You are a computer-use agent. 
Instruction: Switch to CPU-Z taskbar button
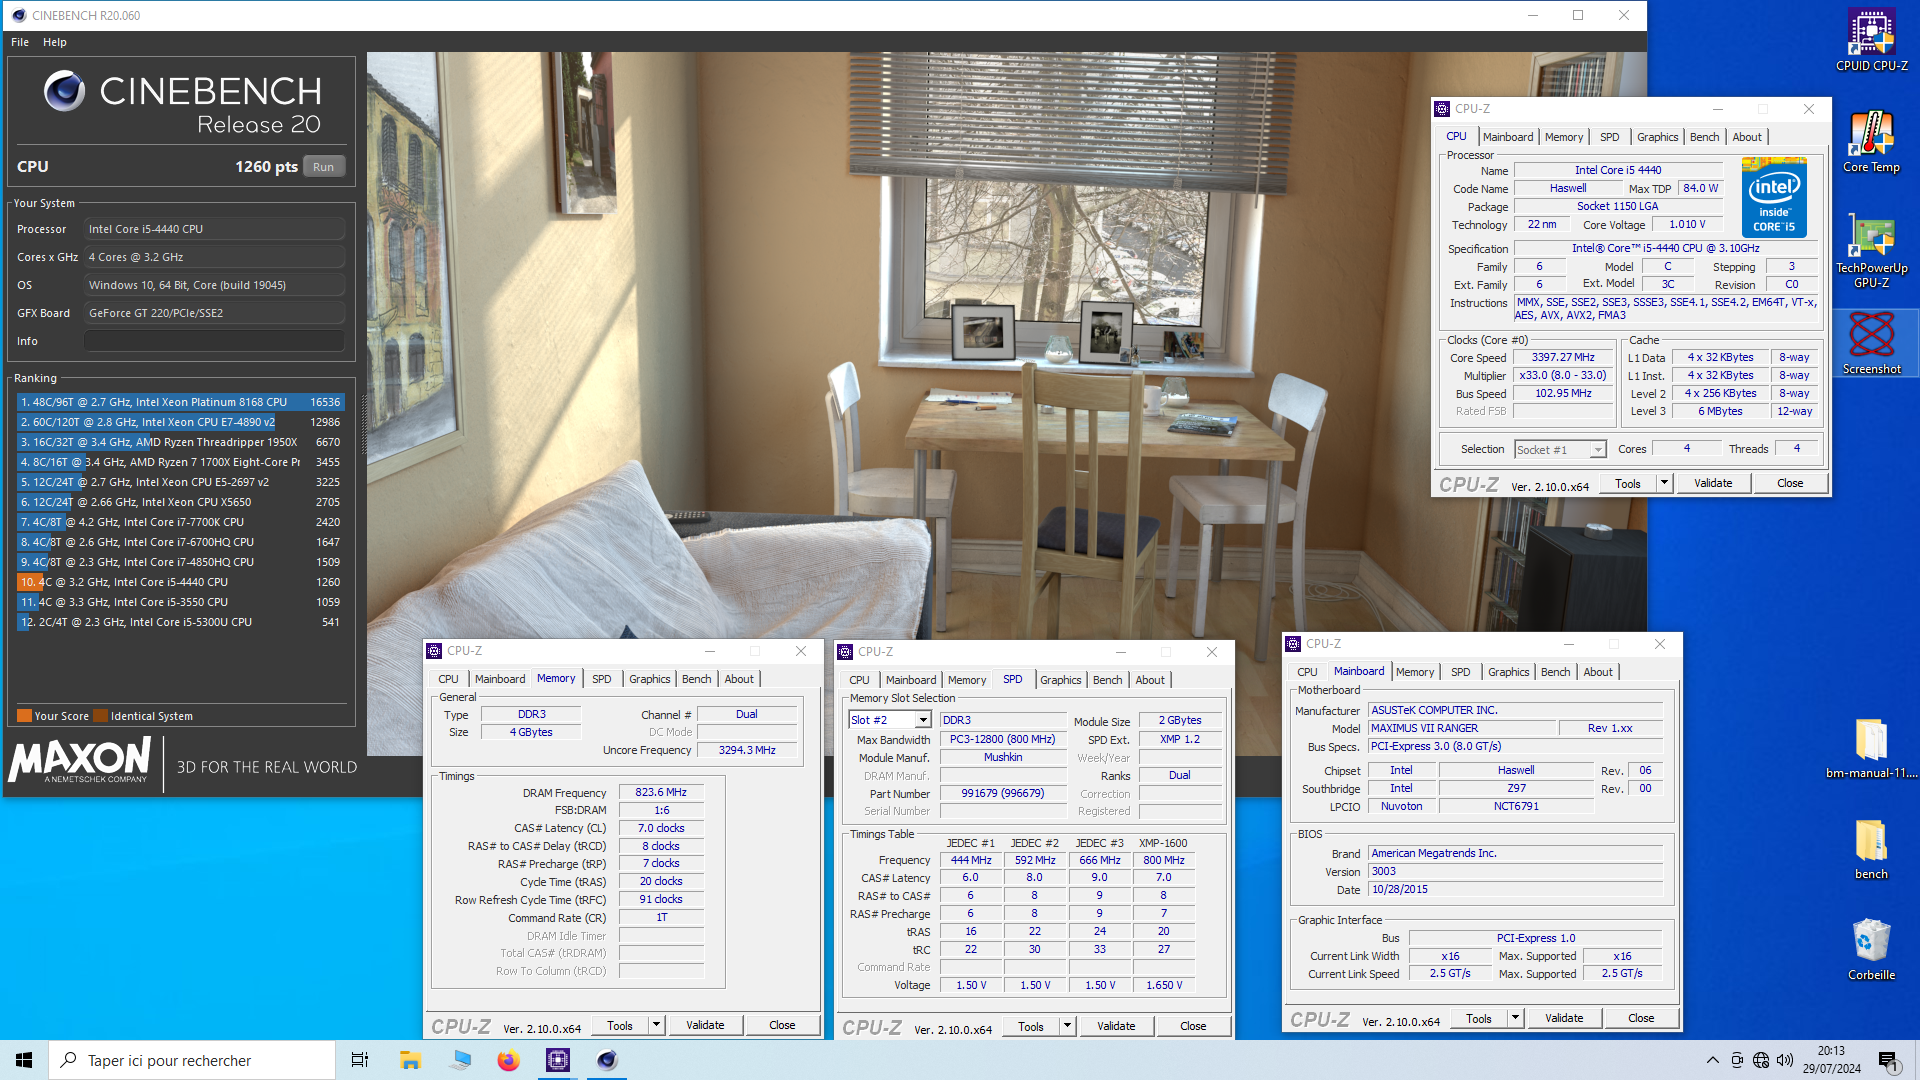point(558,1060)
